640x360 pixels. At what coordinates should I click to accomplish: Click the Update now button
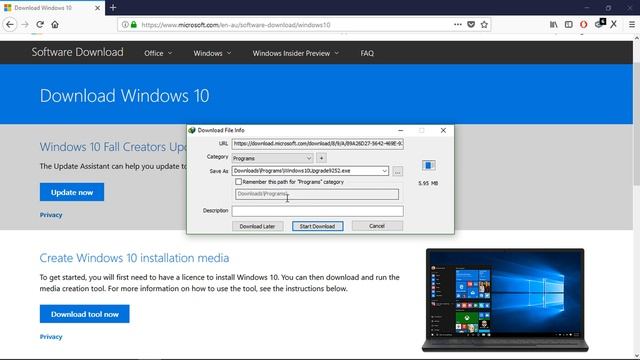(x=72, y=192)
